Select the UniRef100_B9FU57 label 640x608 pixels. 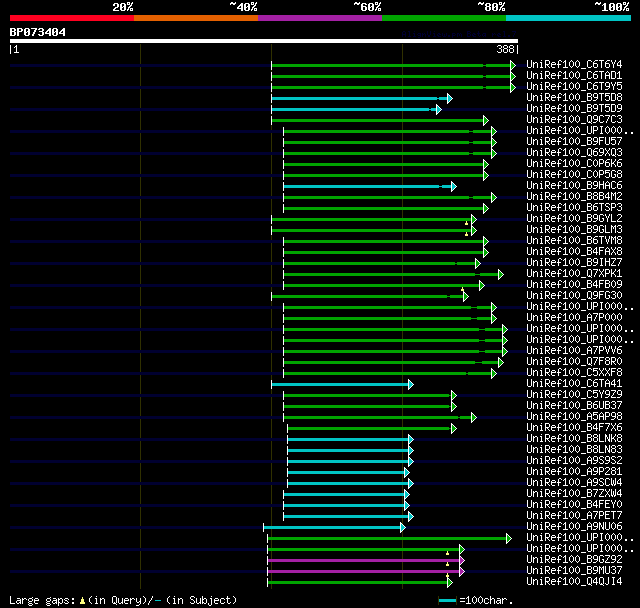(x=574, y=142)
